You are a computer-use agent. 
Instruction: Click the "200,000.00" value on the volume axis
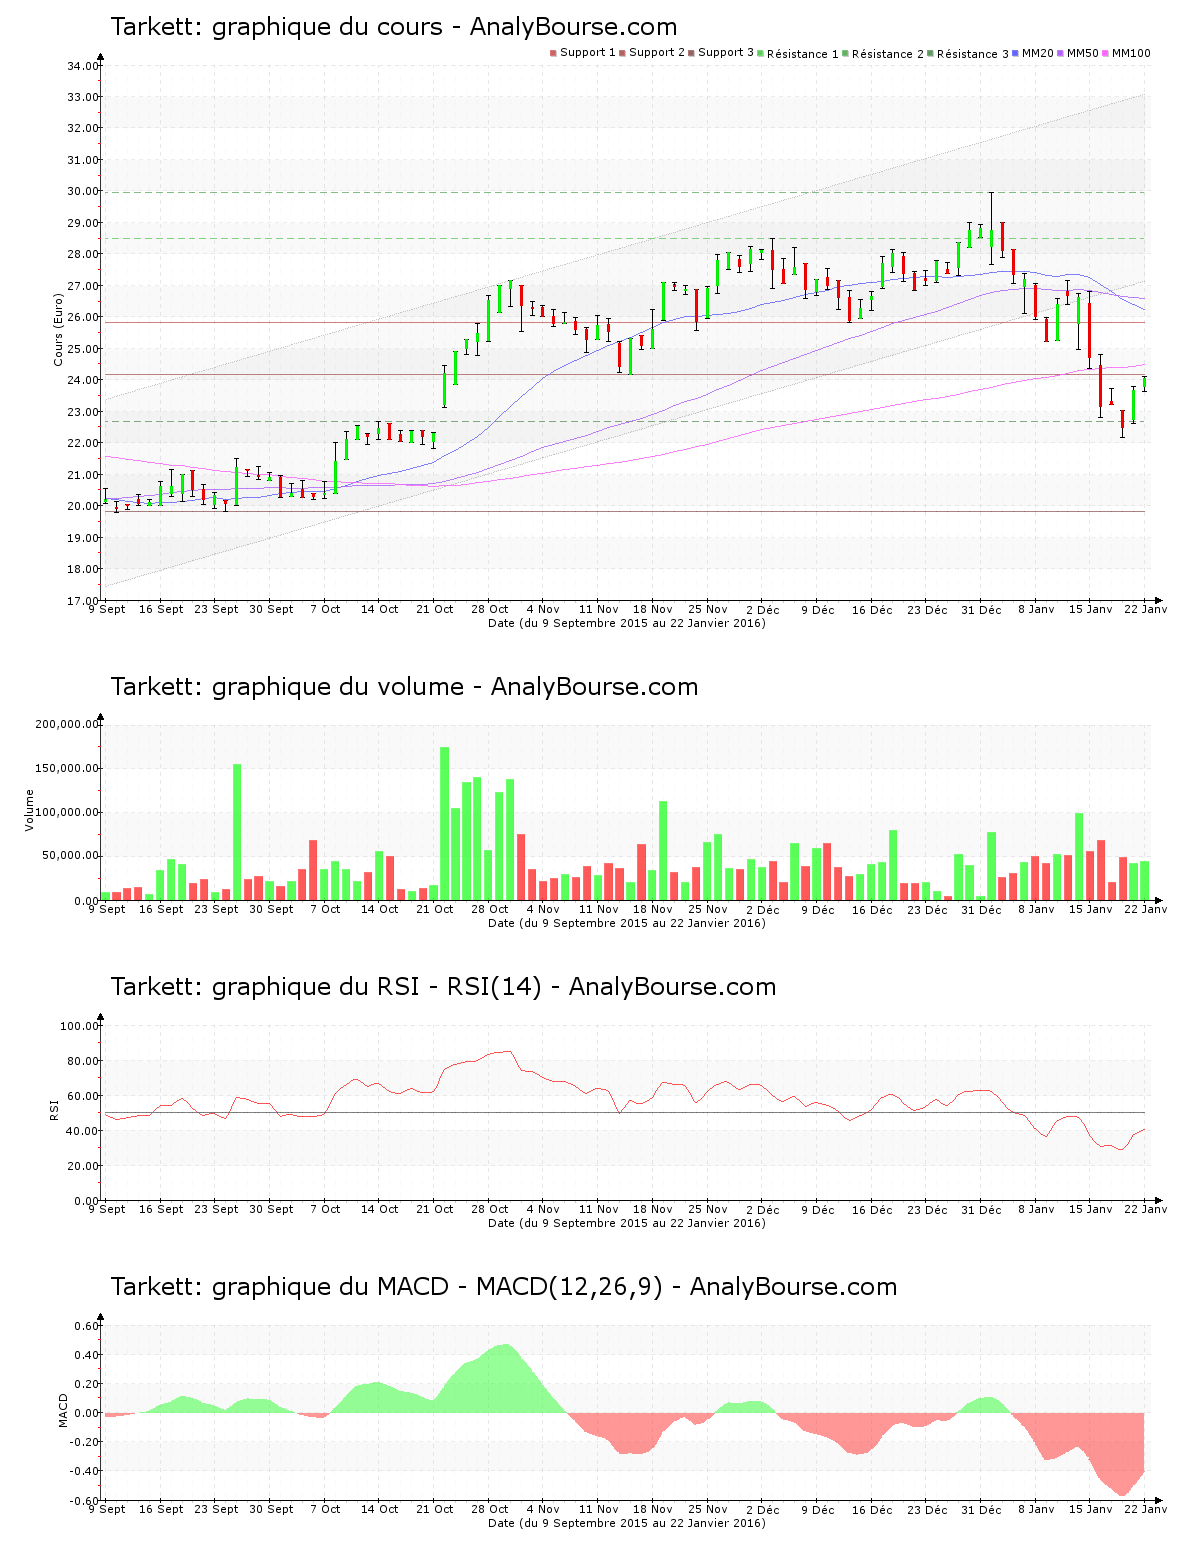67,725
